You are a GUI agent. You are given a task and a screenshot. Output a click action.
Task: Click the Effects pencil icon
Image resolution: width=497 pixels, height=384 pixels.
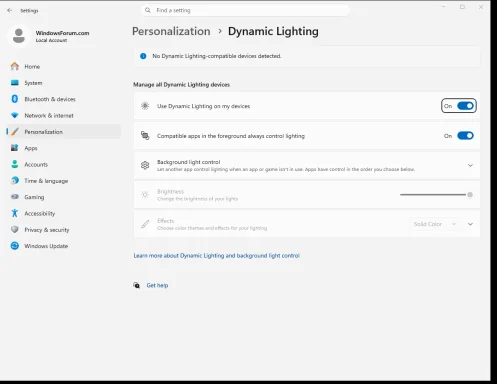145,224
